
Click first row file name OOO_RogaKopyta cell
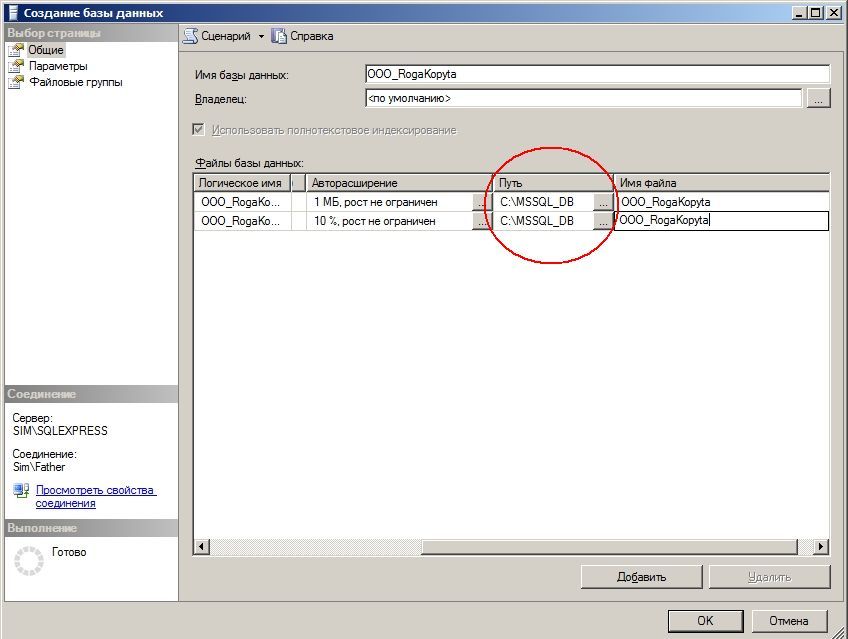click(722, 202)
